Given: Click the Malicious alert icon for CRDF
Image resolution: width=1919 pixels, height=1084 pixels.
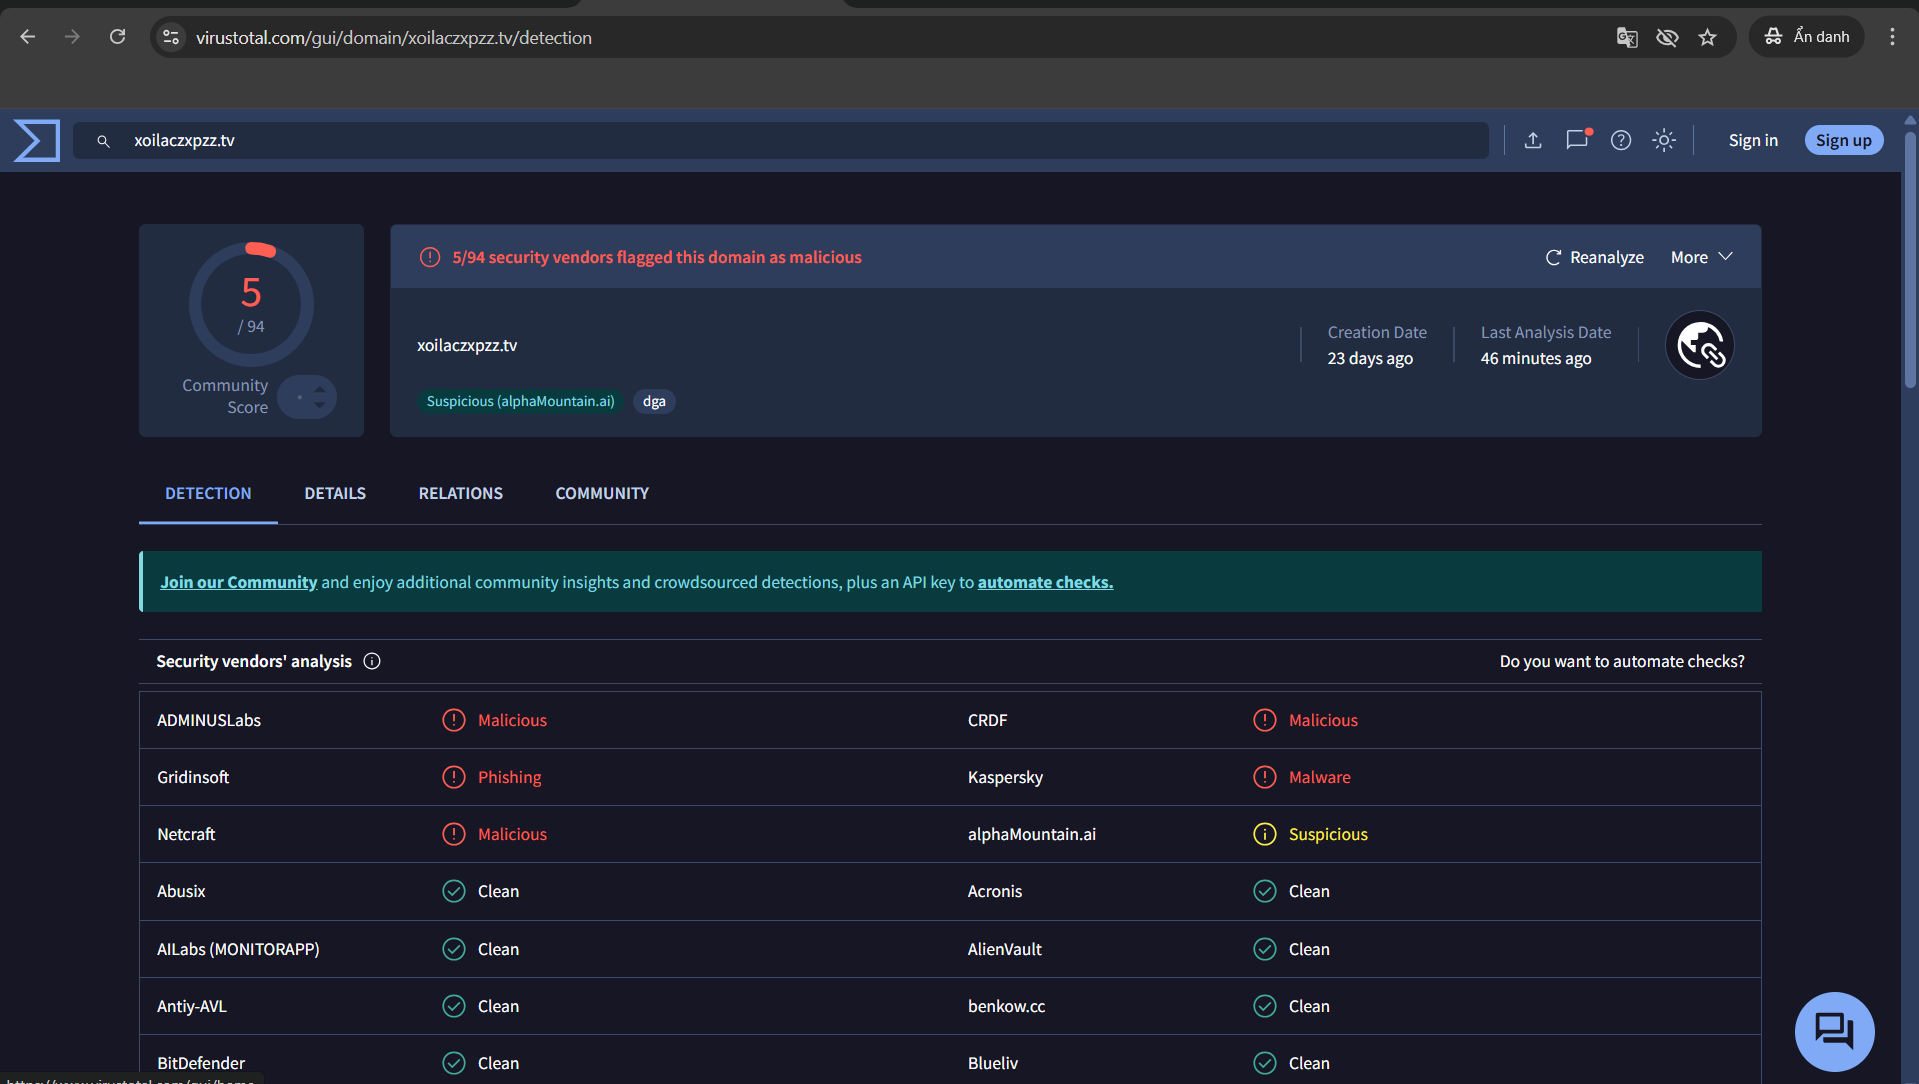Looking at the screenshot, I should point(1265,720).
